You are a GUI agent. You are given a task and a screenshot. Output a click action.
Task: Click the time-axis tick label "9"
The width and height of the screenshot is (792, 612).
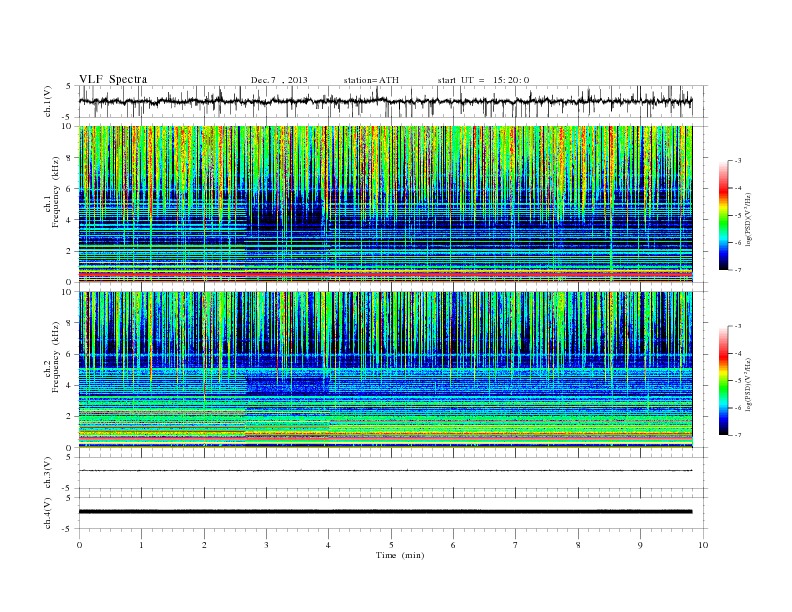pyautogui.click(x=640, y=545)
